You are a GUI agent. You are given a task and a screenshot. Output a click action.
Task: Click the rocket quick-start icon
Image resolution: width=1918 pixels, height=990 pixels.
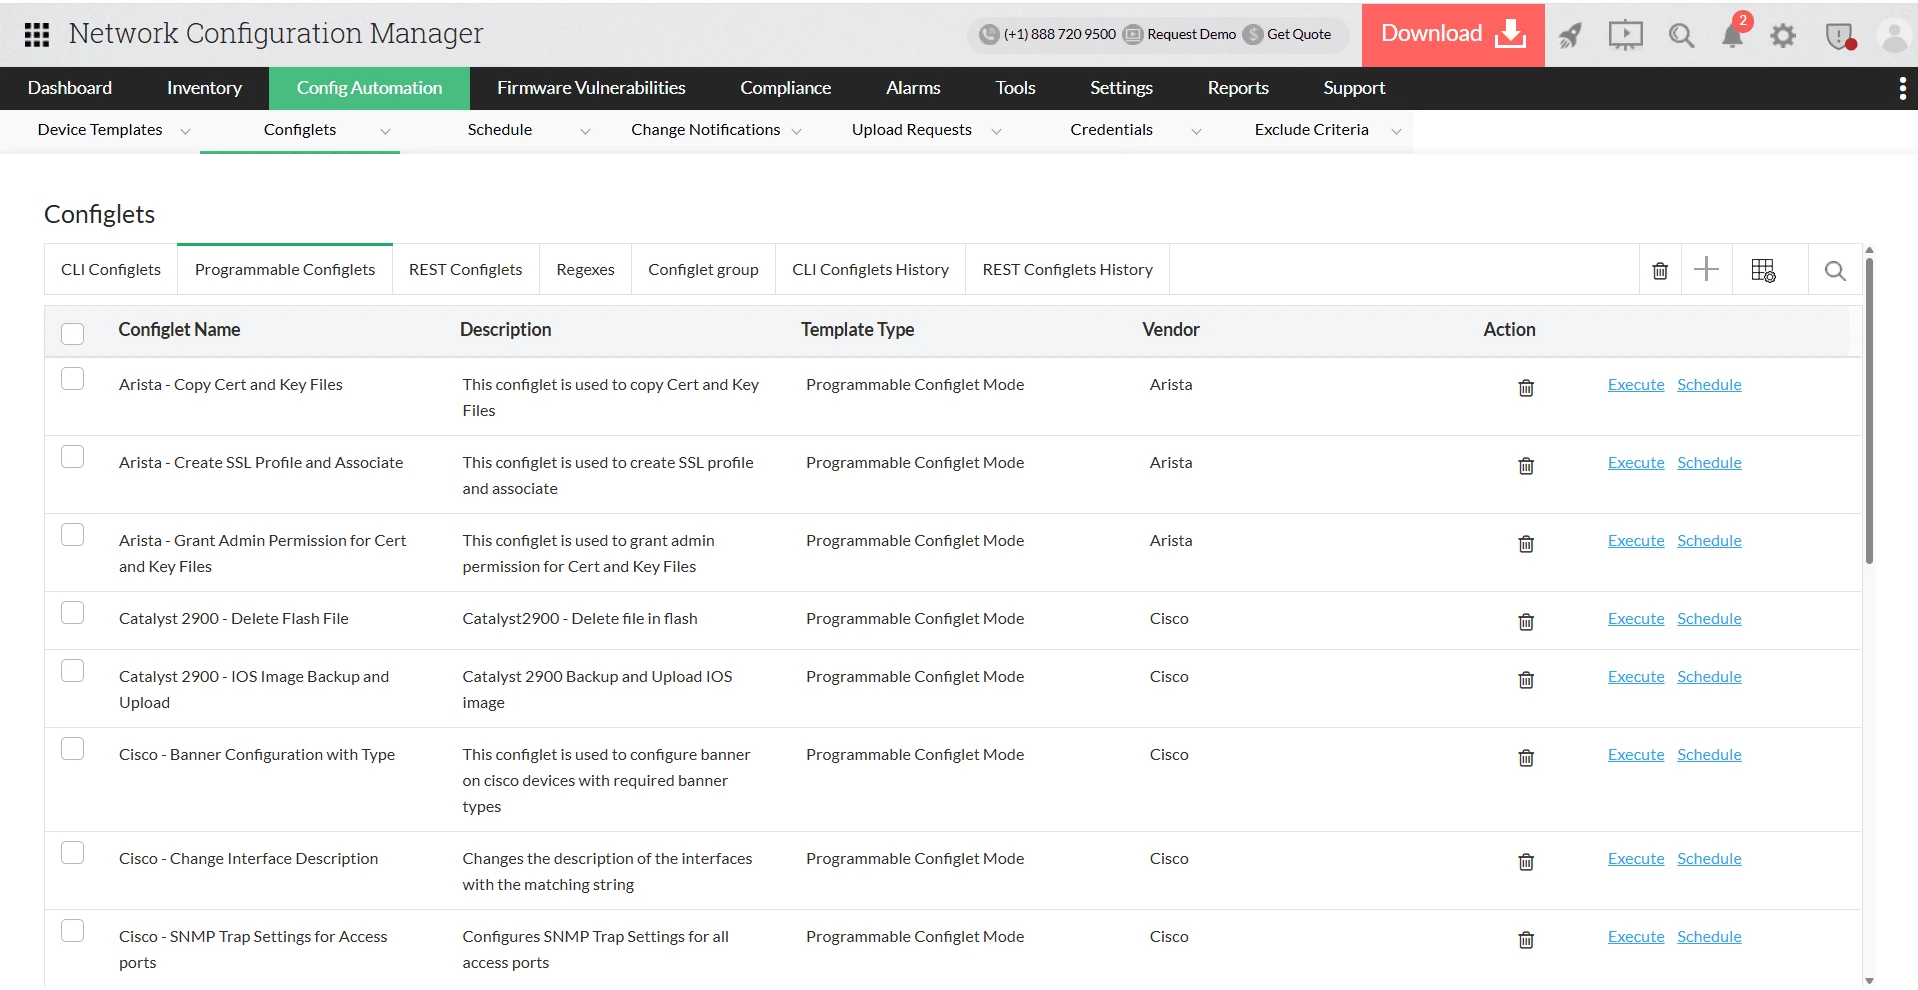pos(1571,36)
